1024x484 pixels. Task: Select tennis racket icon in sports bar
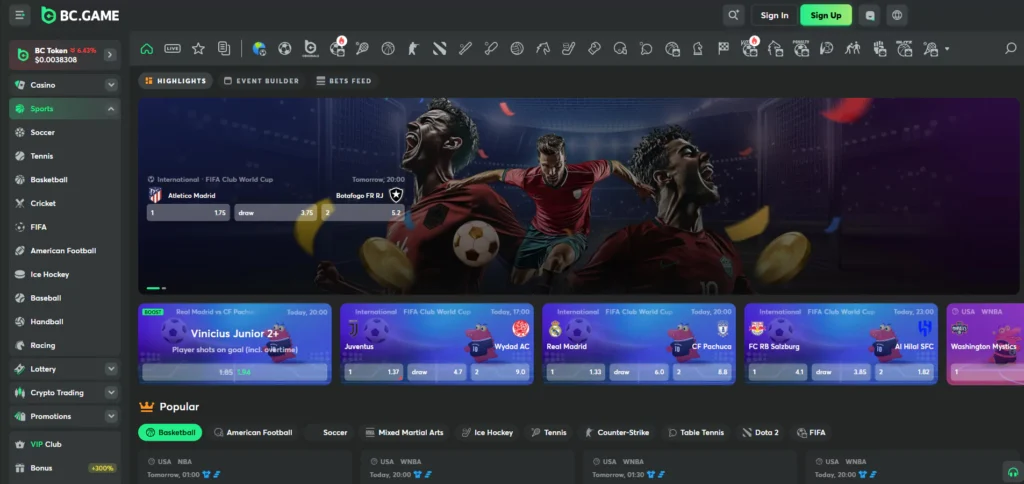(362, 48)
